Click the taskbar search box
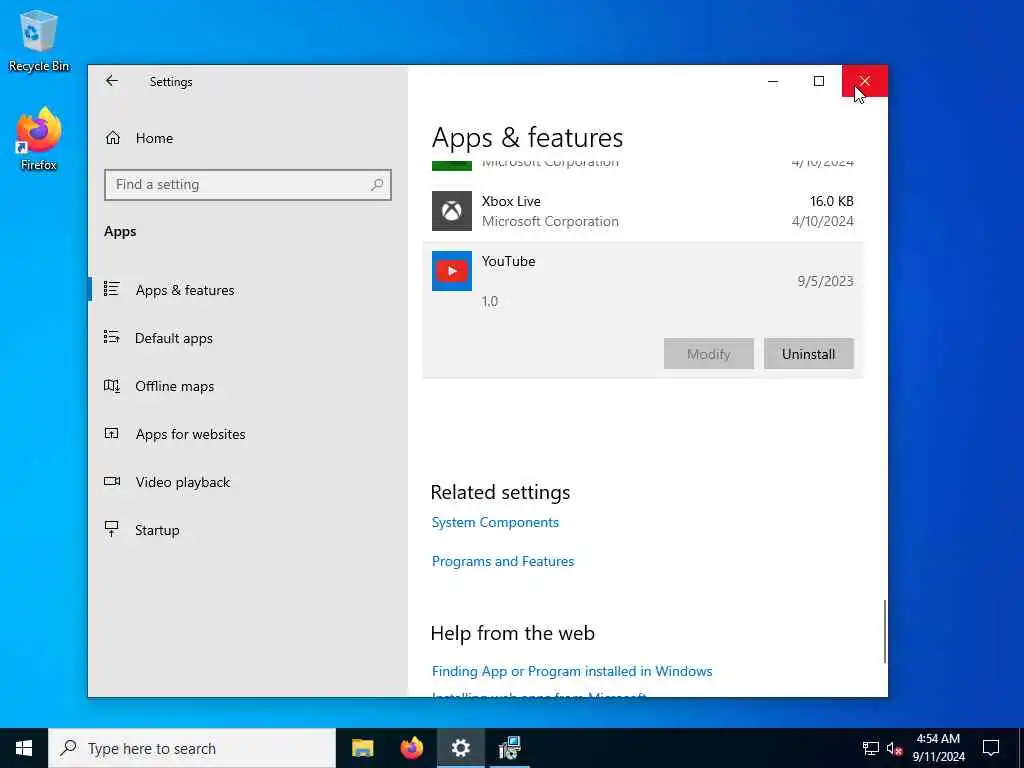 (192, 748)
